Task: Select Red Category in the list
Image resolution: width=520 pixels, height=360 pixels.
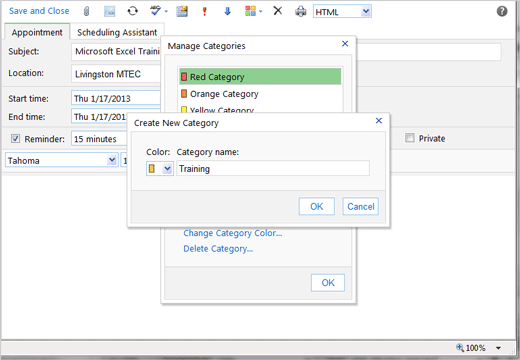Action: pyautogui.click(x=260, y=77)
